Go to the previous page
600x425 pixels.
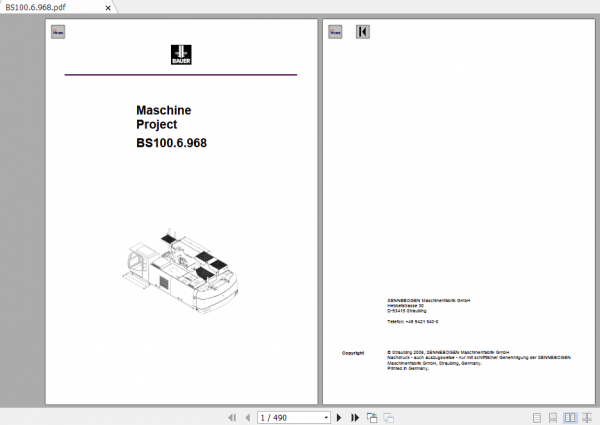click(x=248, y=418)
